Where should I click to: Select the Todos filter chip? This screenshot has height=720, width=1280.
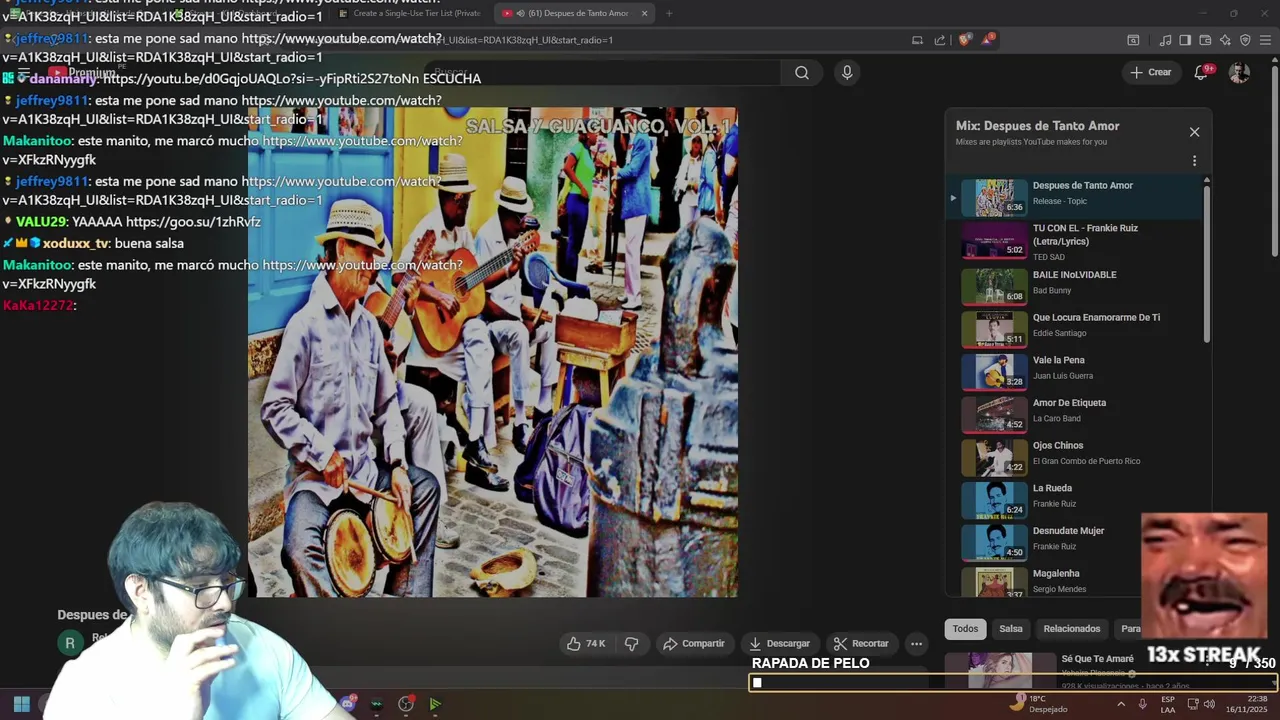[965, 629]
